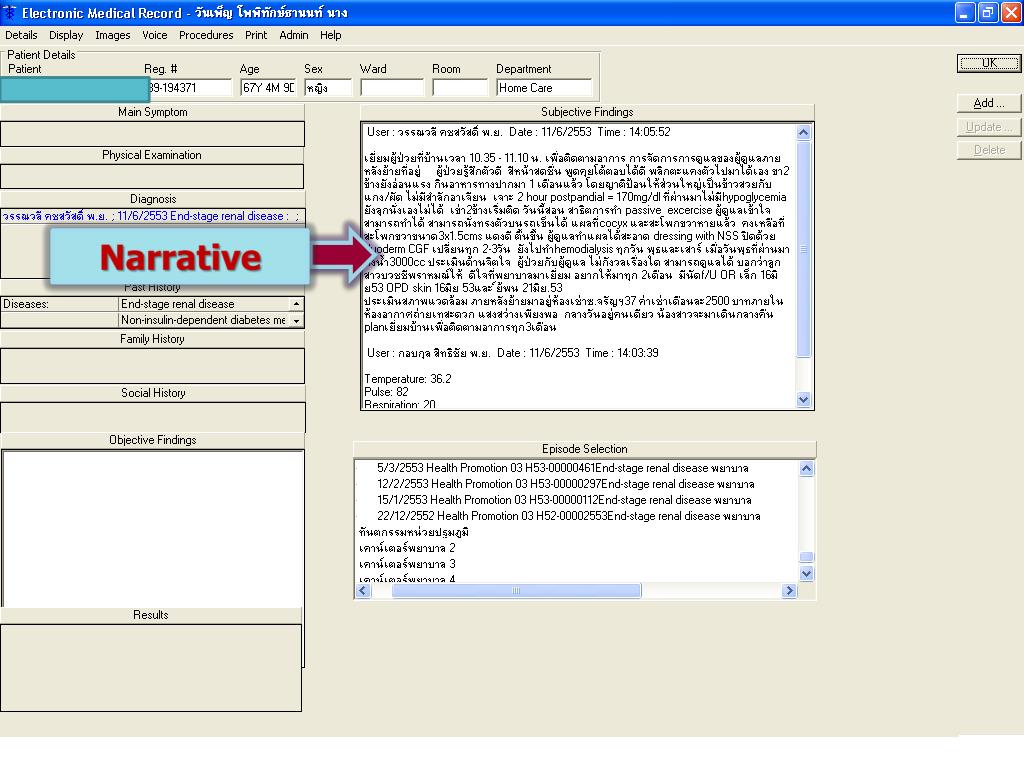Click the OK button

tap(989, 63)
